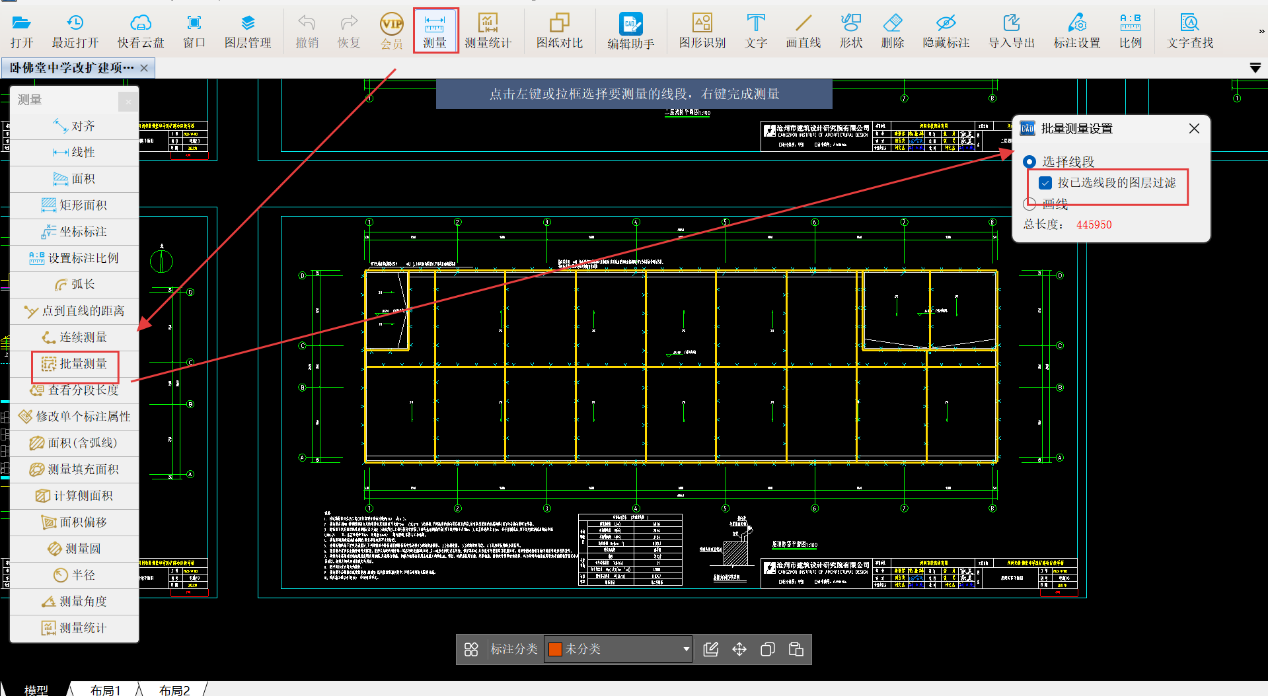Open the 编辑助手 edit assistant
The image size is (1268, 696).
(630, 30)
